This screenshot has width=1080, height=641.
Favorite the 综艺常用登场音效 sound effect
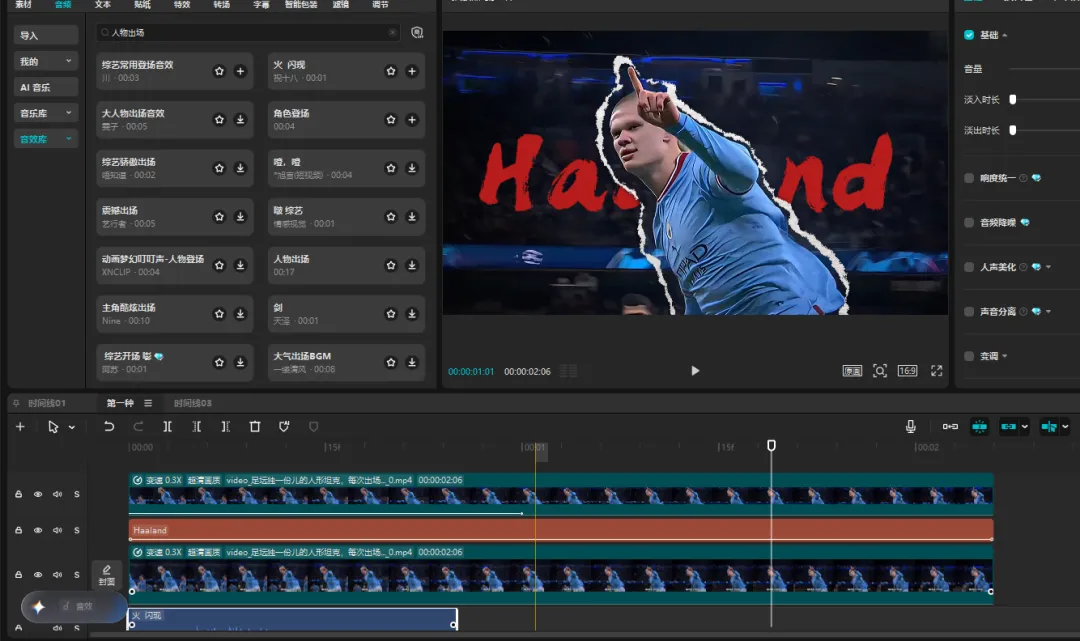(219, 71)
